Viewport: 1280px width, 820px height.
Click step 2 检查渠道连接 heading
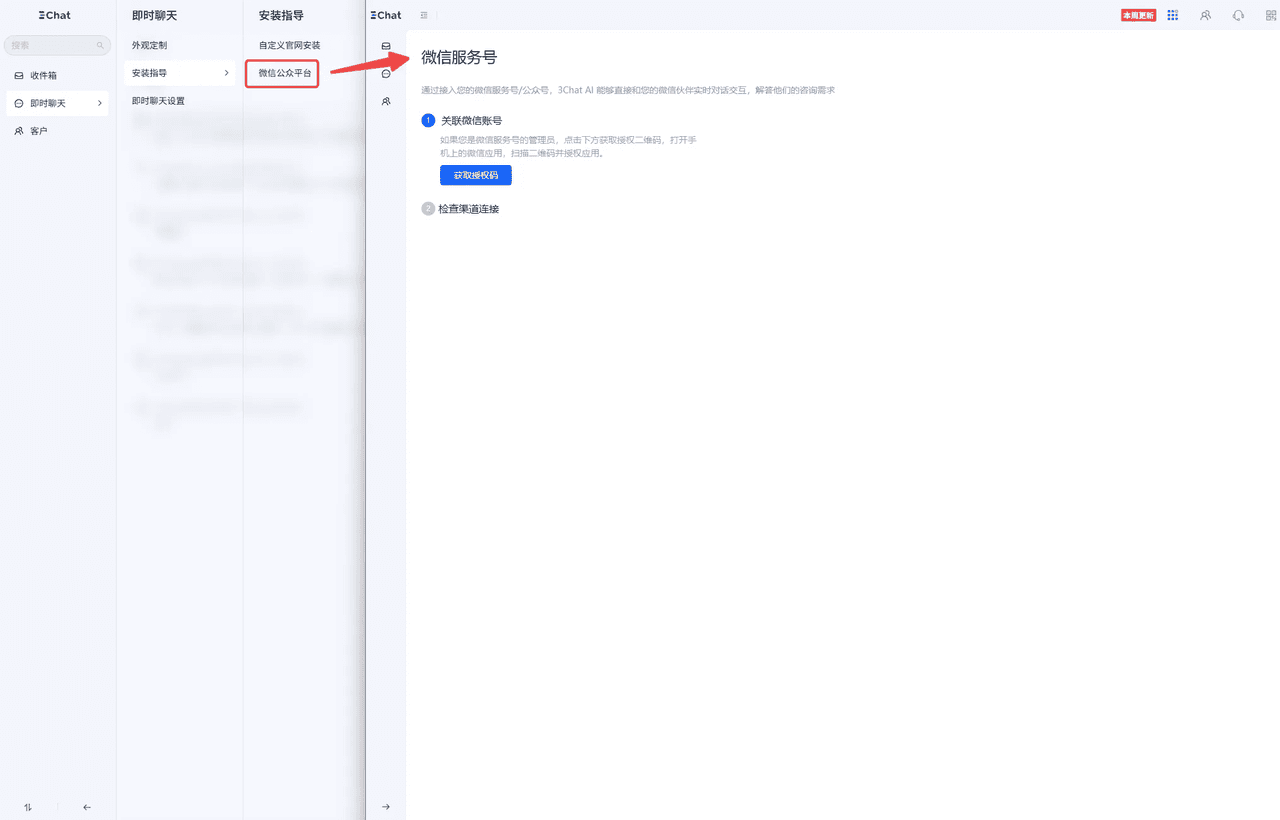468,209
